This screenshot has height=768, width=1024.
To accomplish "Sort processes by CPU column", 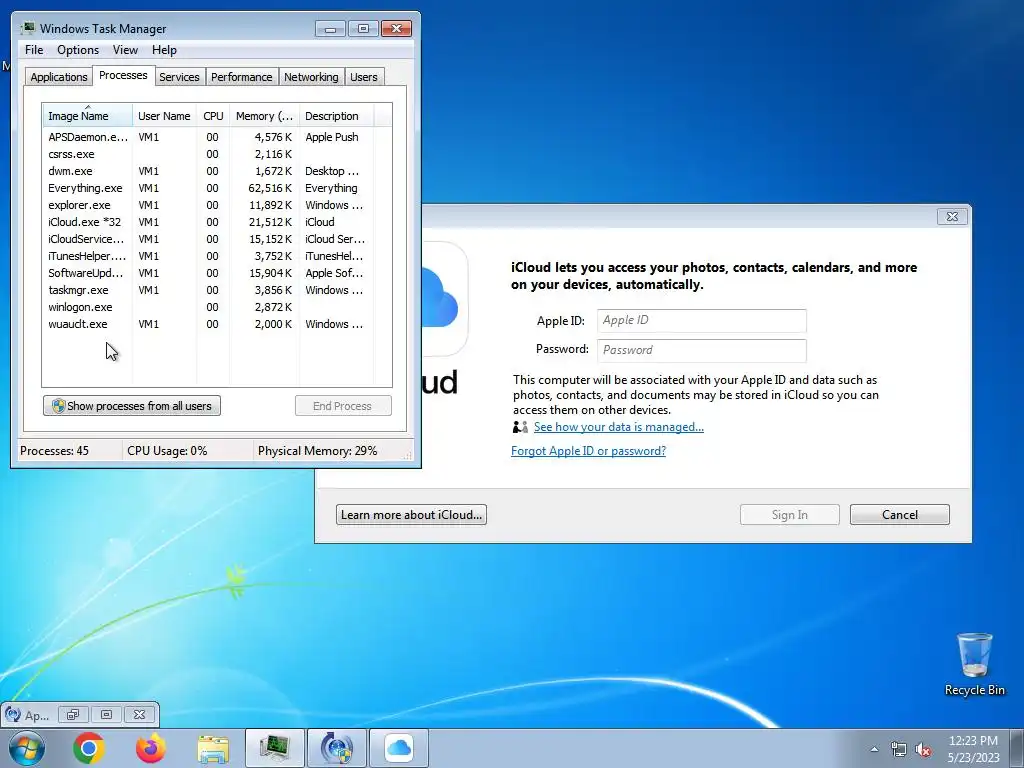I will [213, 116].
